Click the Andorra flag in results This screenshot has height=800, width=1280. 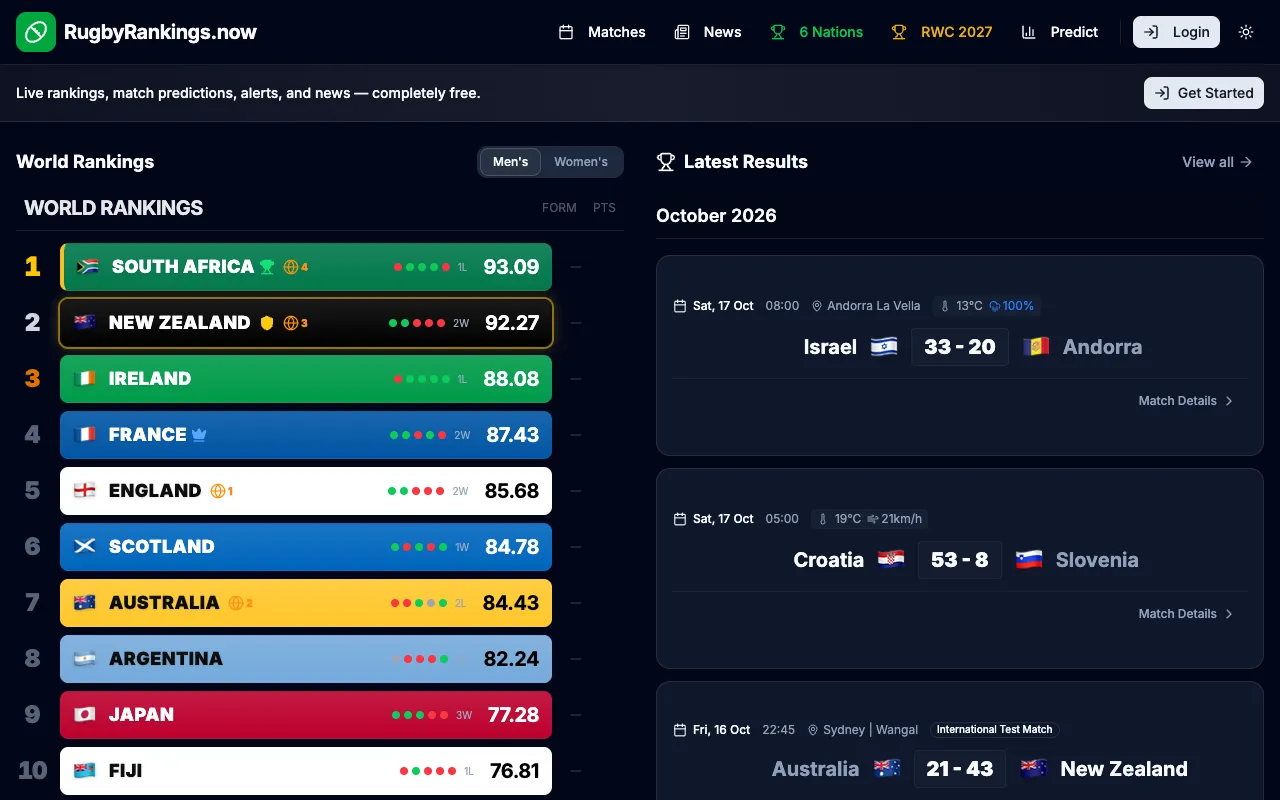pyautogui.click(x=1036, y=347)
